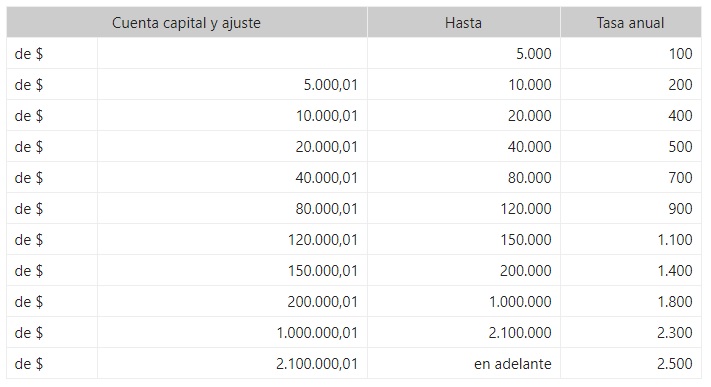Click the cell showing 200.000,01
This screenshot has width=711, height=387.
[232, 301]
